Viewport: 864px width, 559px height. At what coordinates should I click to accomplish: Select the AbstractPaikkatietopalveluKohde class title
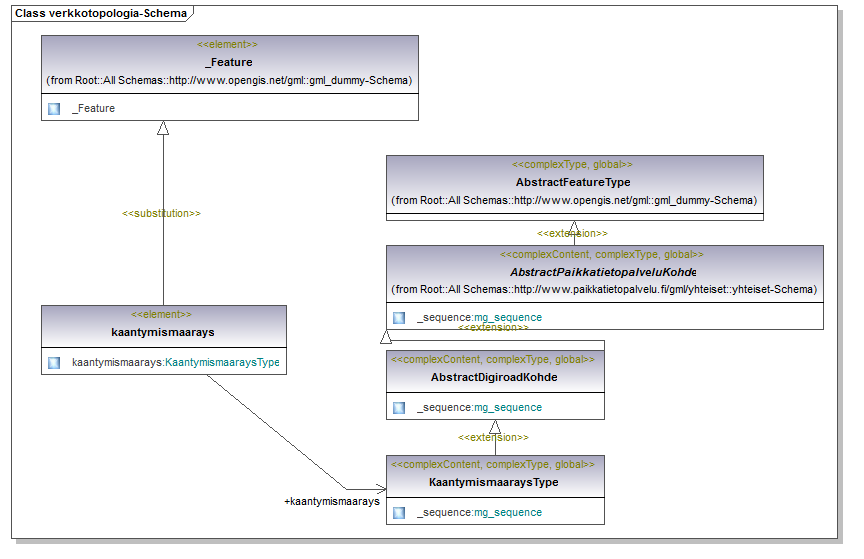click(x=603, y=272)
